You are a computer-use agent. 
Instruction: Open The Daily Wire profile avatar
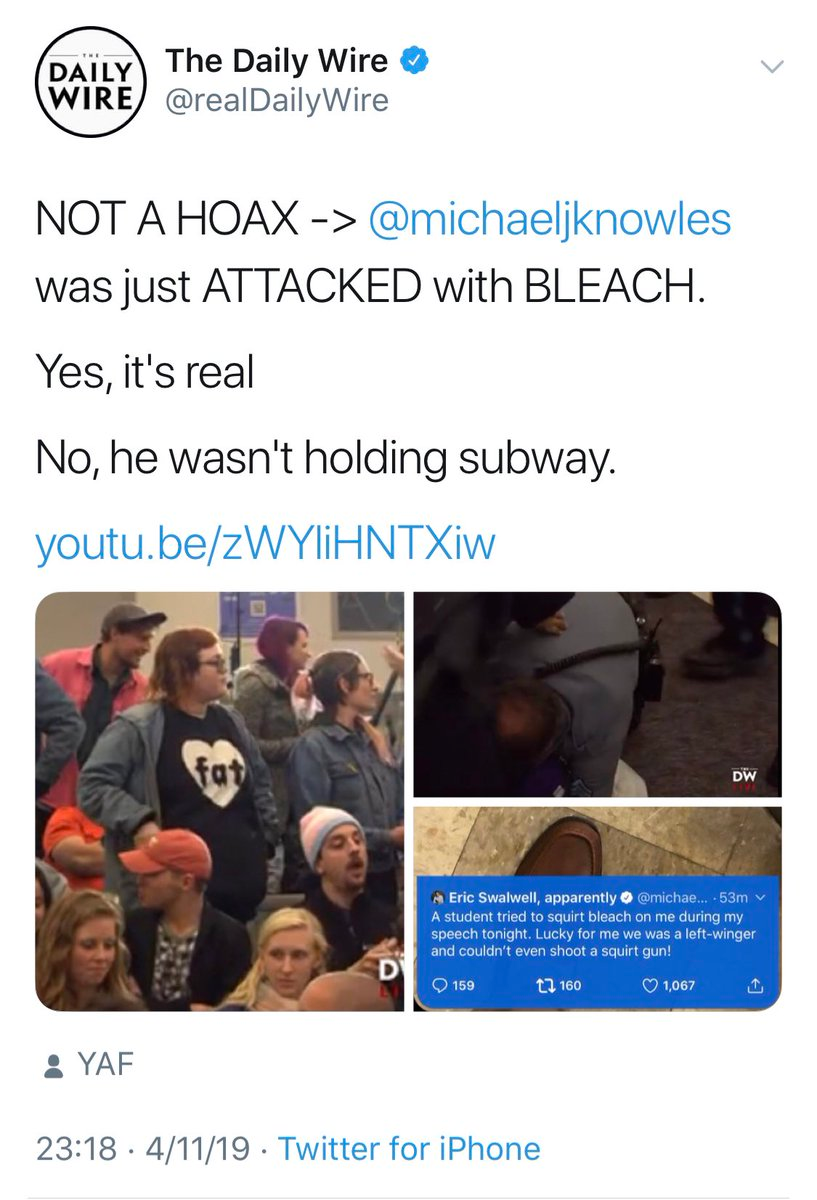[x=86, y=85]
